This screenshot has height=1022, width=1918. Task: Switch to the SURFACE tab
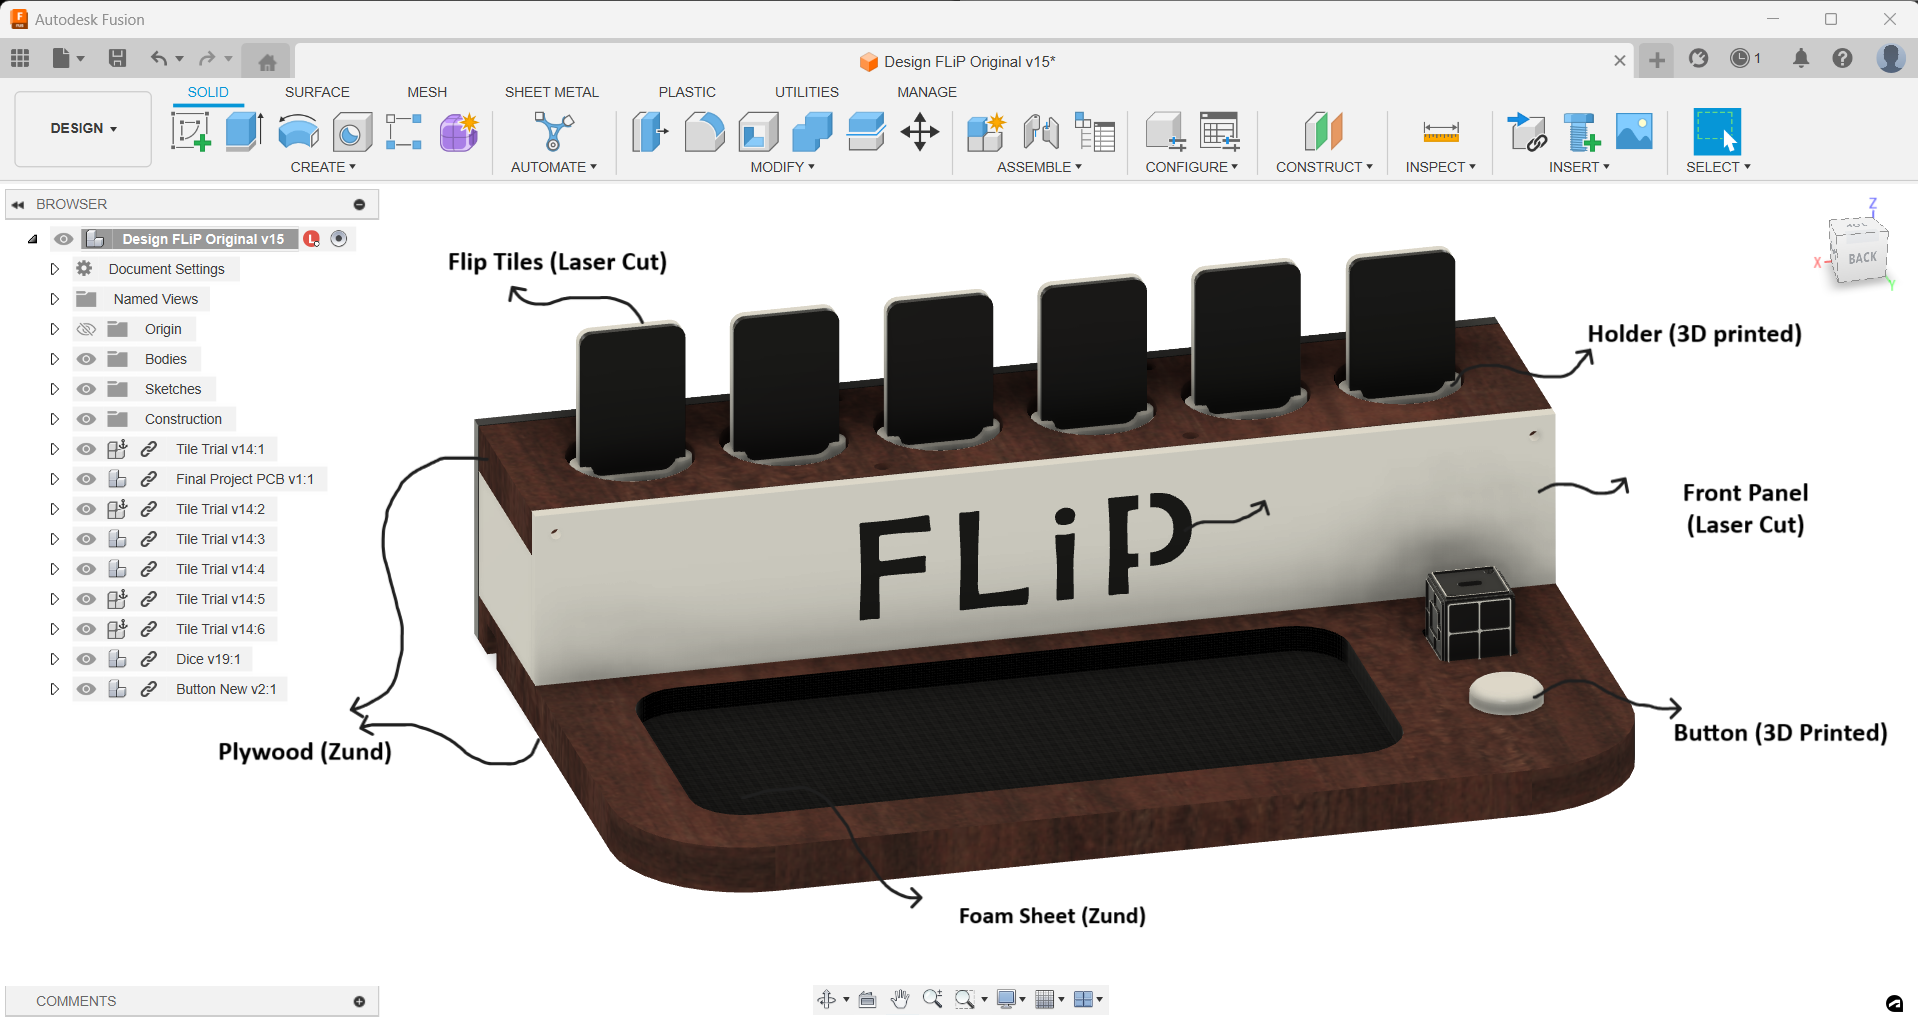(317, 92)
